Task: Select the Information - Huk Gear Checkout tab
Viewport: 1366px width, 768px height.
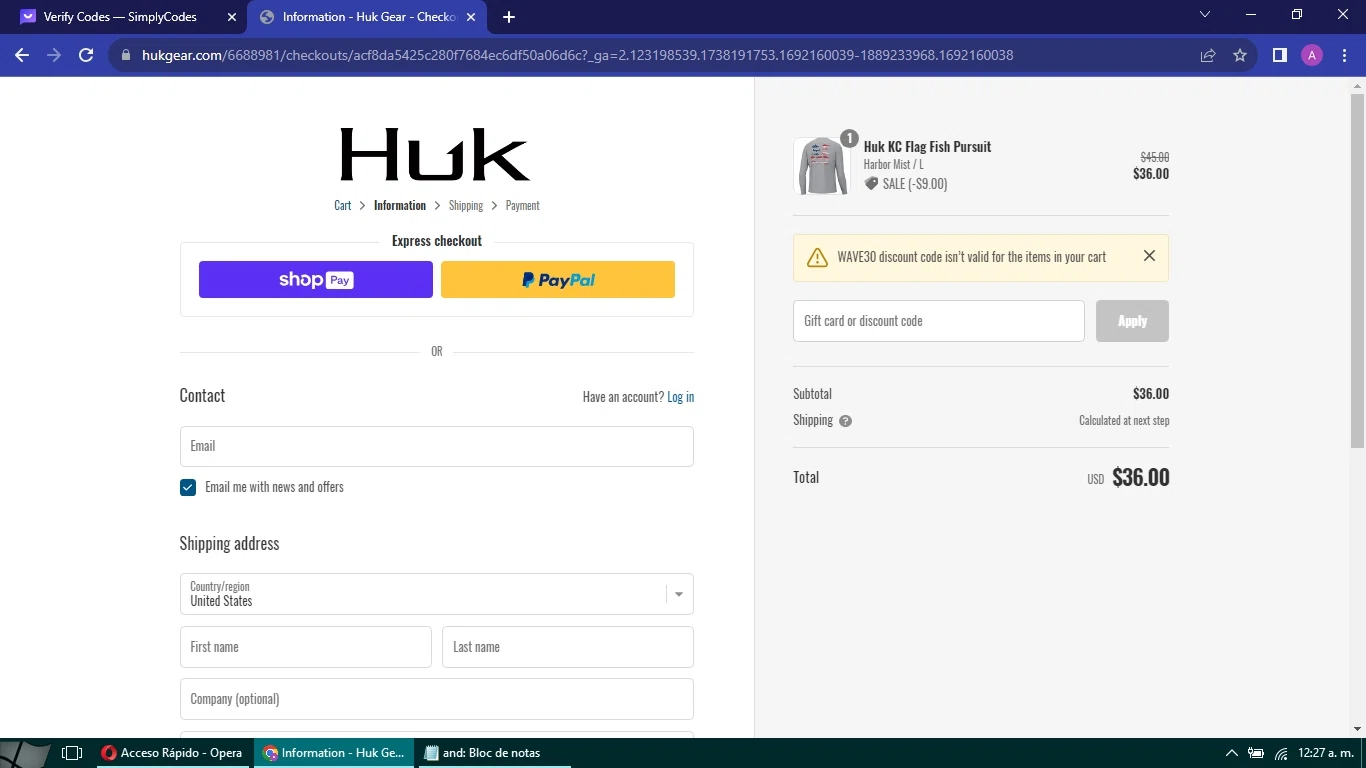Action: click(x=367, y=17)
